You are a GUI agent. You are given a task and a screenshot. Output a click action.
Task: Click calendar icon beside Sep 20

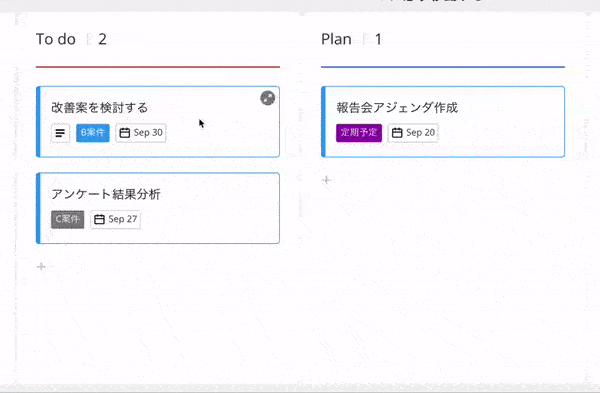[397, 133]
